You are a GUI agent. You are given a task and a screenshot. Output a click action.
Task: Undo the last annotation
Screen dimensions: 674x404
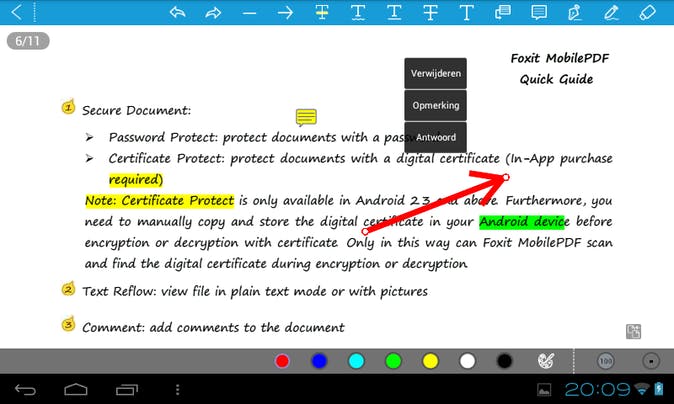click(178, 12)
